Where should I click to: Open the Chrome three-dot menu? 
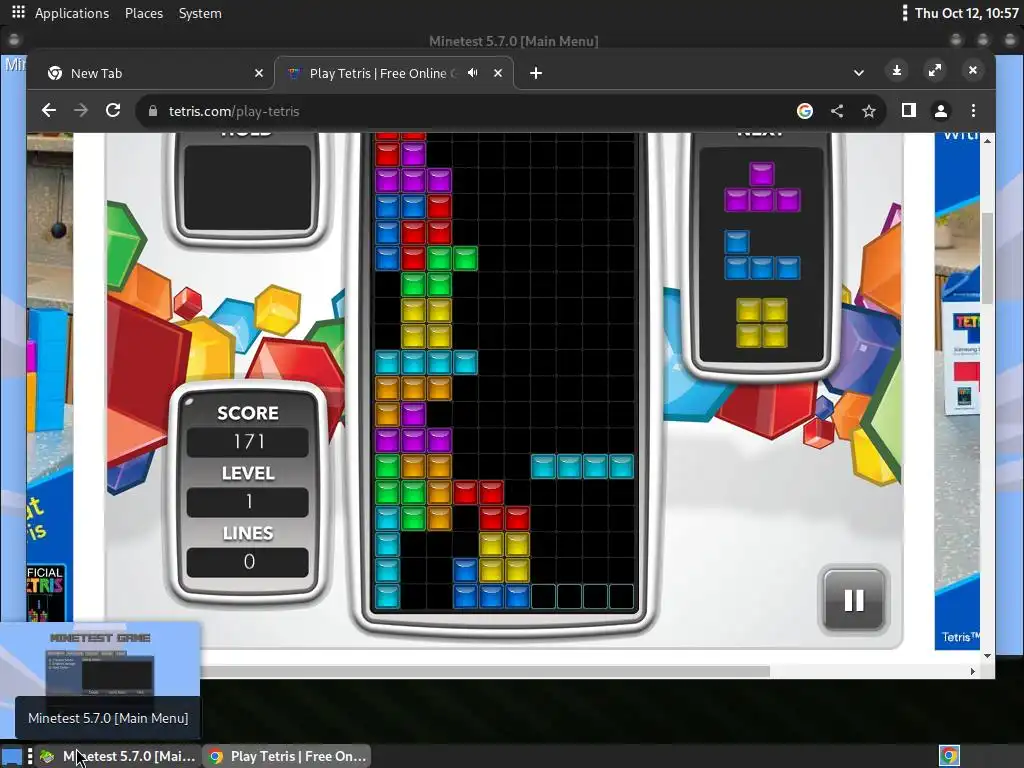click(973, 110)
